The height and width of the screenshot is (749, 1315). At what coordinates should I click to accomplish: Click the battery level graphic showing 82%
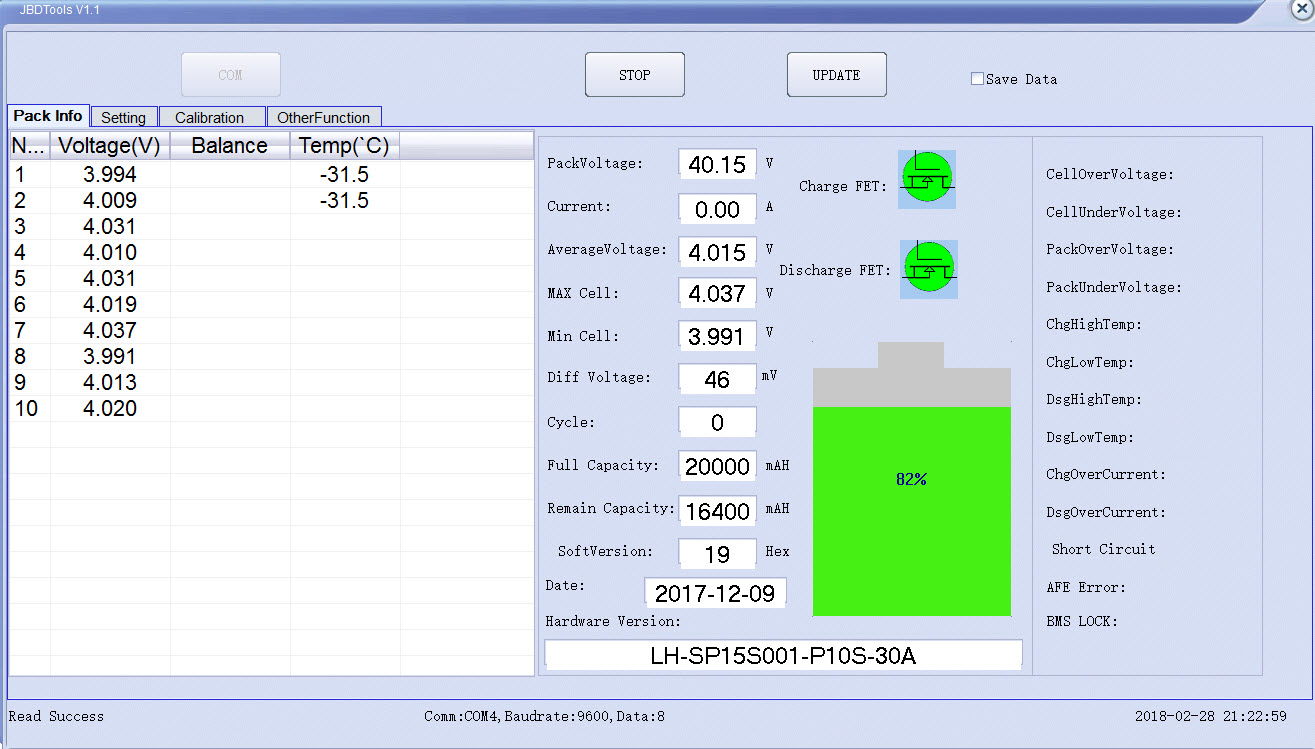912,479
